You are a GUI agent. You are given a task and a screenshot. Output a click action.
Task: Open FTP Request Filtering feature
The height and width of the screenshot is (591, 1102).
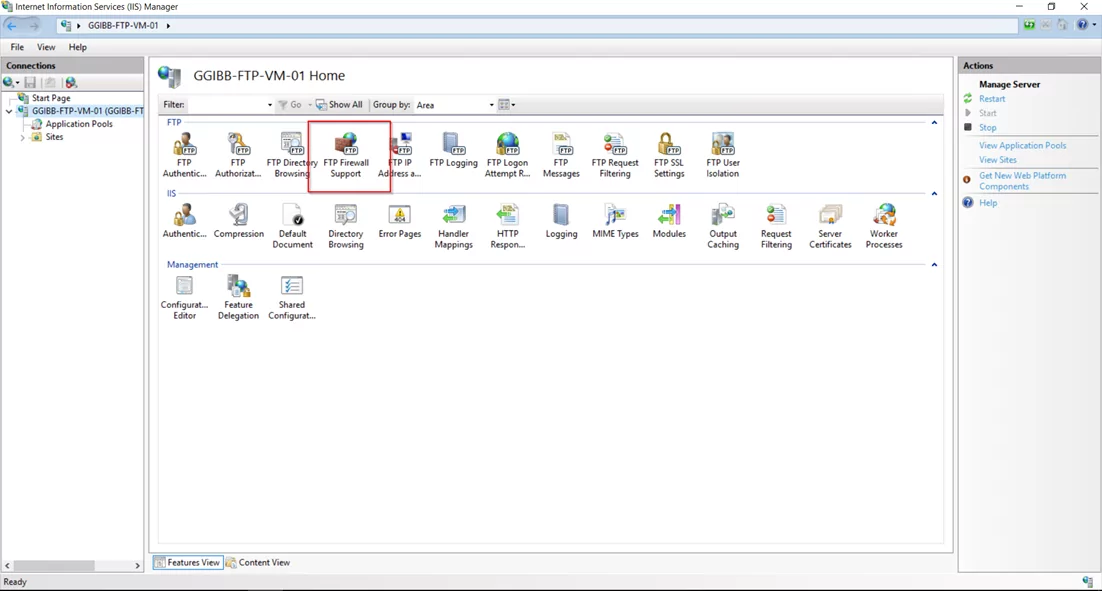point(615,155)
